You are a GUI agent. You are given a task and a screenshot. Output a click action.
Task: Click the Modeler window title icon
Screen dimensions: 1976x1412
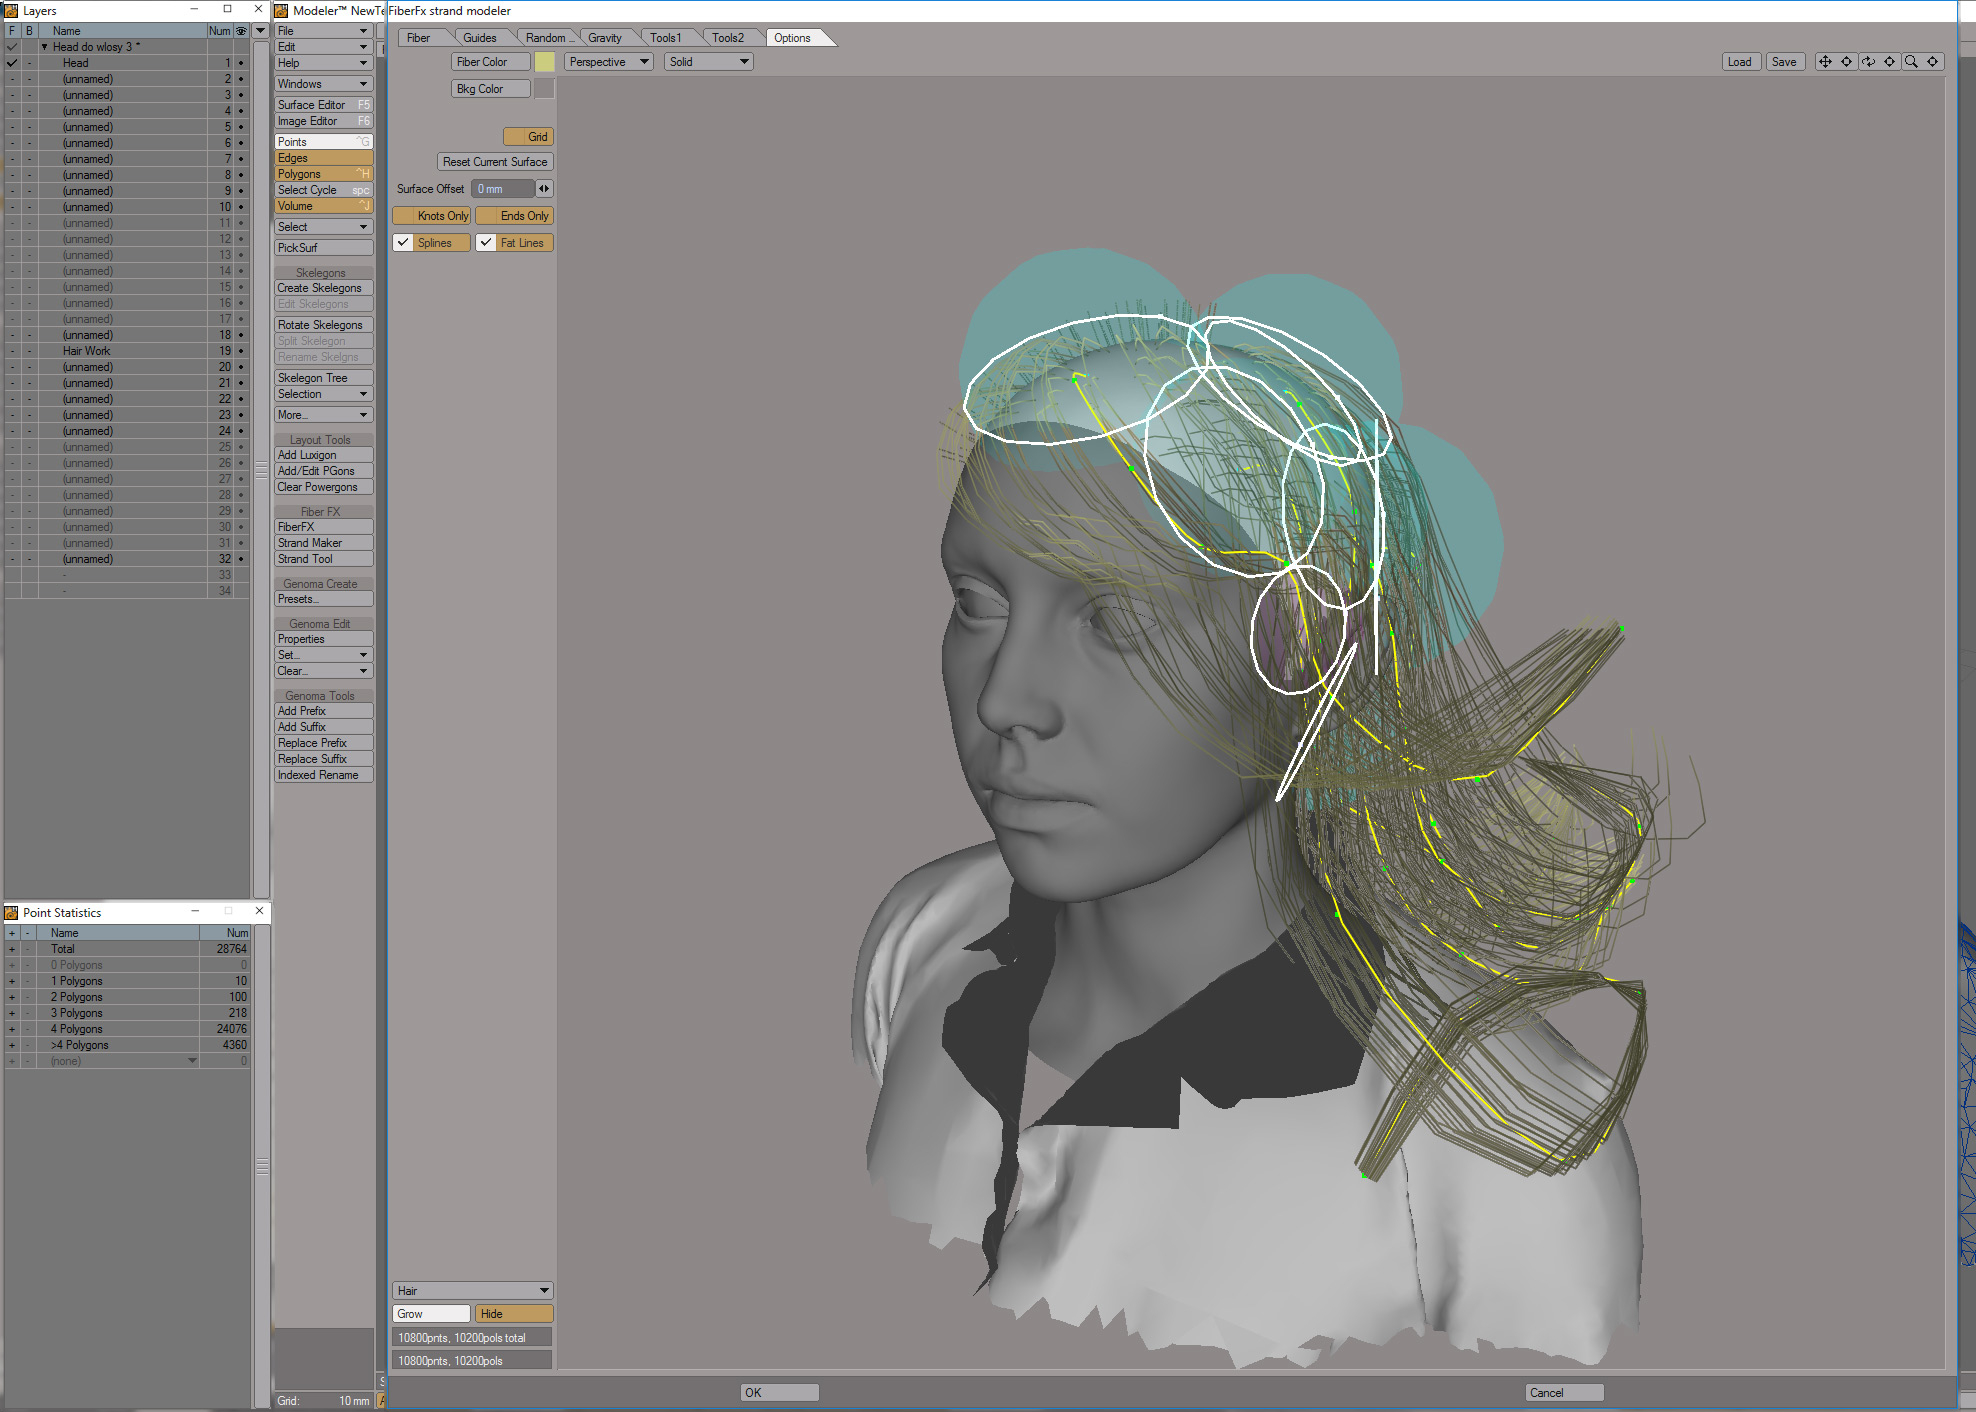[x=281, y=11]
